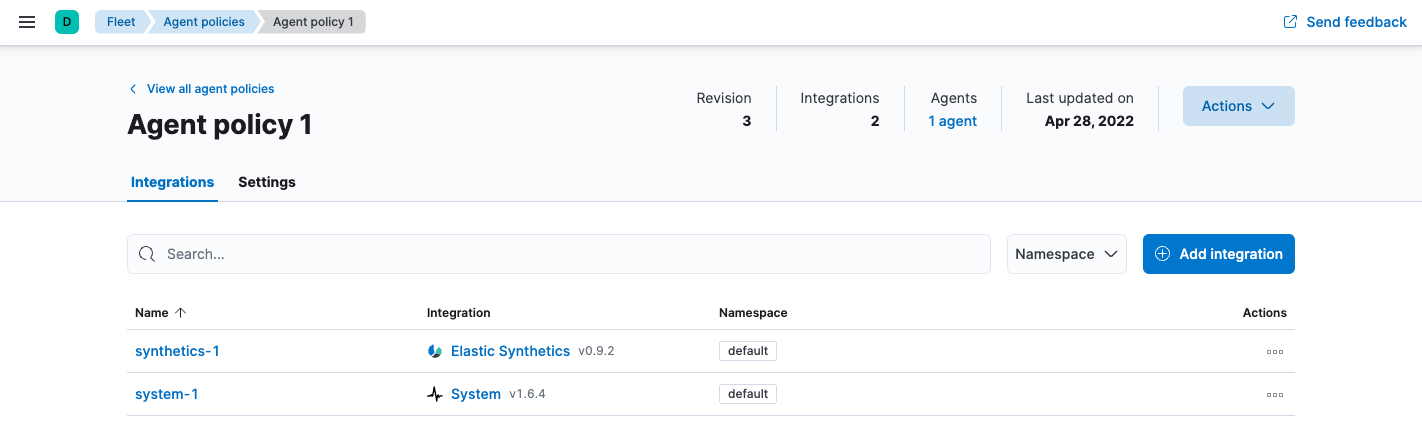
Task: Click the Elastic Synthetics logo icon
Action: tap(435, 351)
